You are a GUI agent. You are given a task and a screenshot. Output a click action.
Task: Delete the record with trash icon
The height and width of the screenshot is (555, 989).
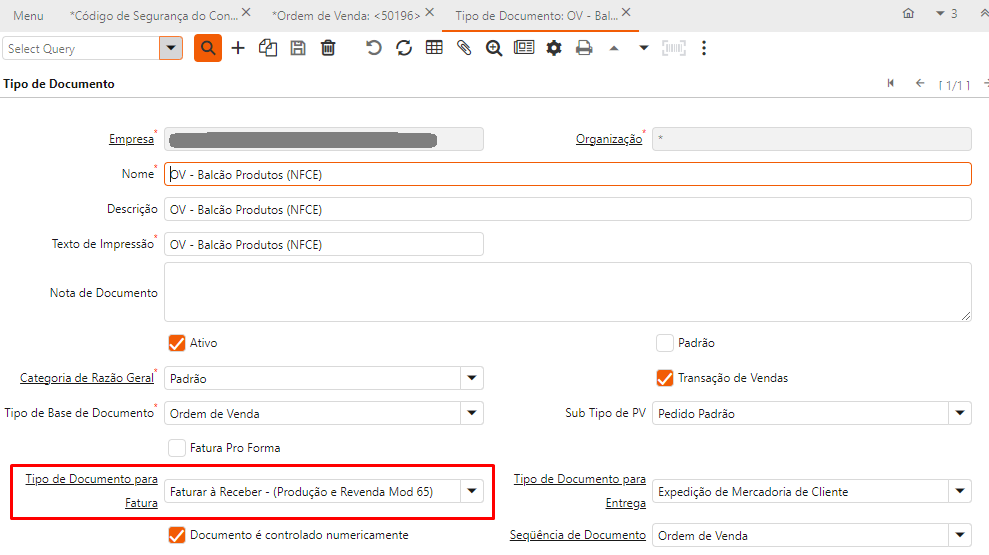(328, 48)
